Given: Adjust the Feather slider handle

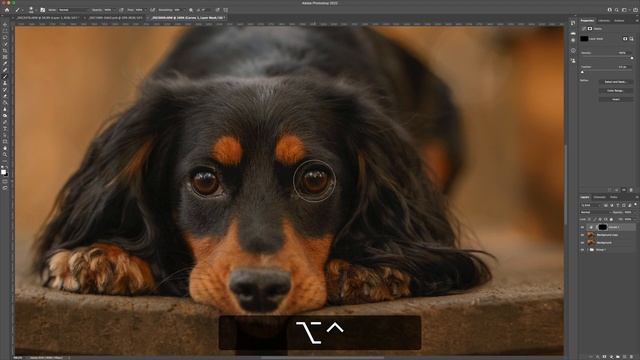Looking at the screenshot, I should (x=582, y=72).
